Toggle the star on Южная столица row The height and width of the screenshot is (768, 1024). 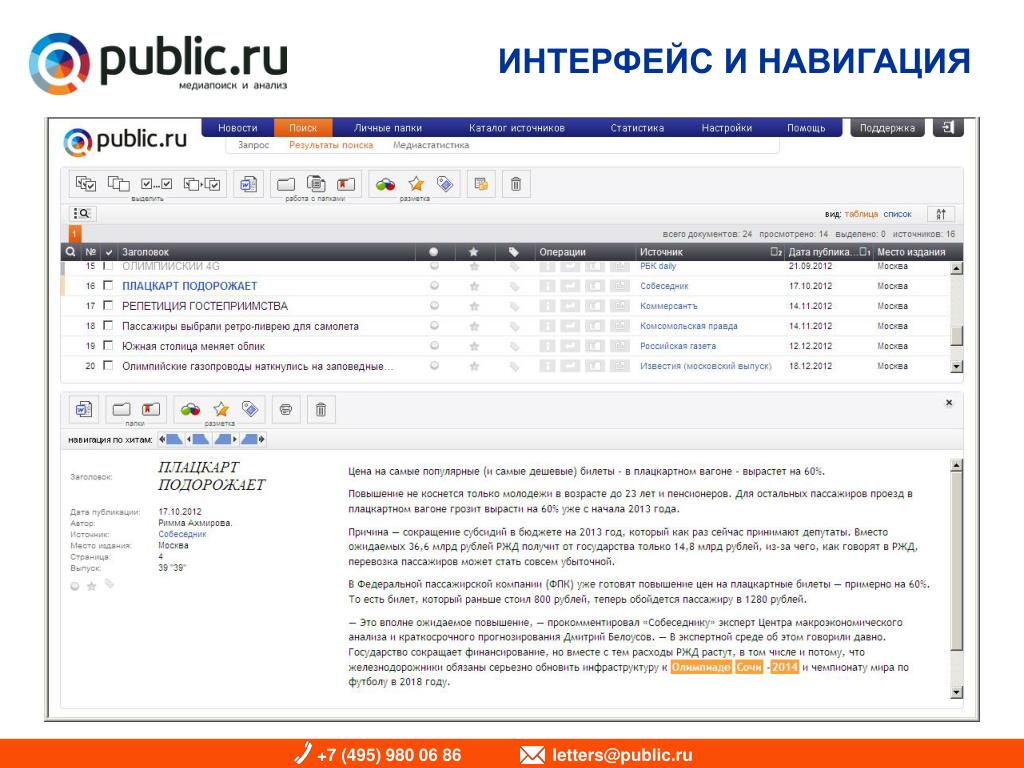point(474,346)
